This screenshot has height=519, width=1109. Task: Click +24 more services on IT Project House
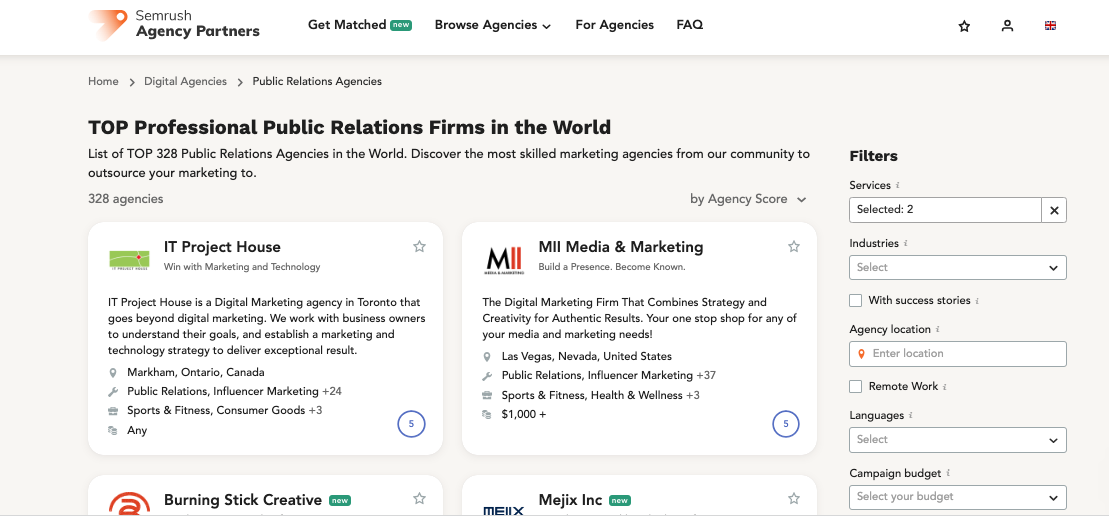[x=332, y=391]
